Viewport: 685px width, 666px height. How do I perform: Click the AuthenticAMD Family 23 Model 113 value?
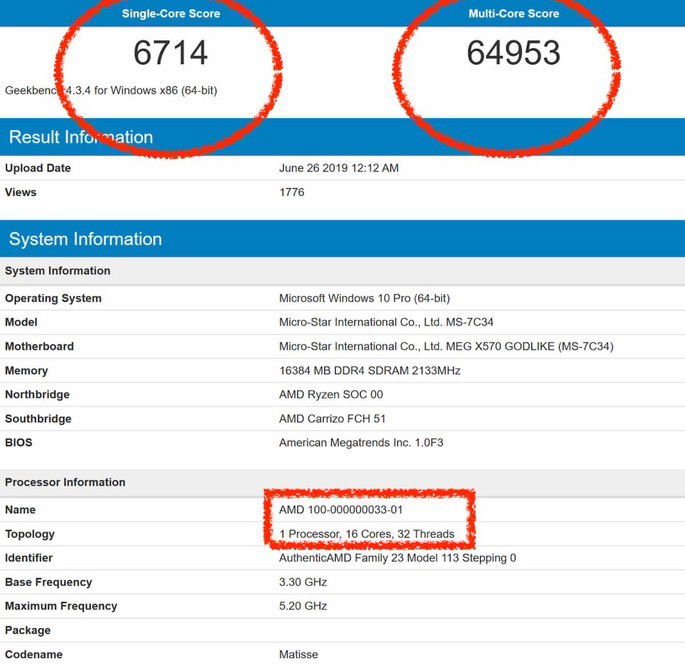(x=398, y=558)
